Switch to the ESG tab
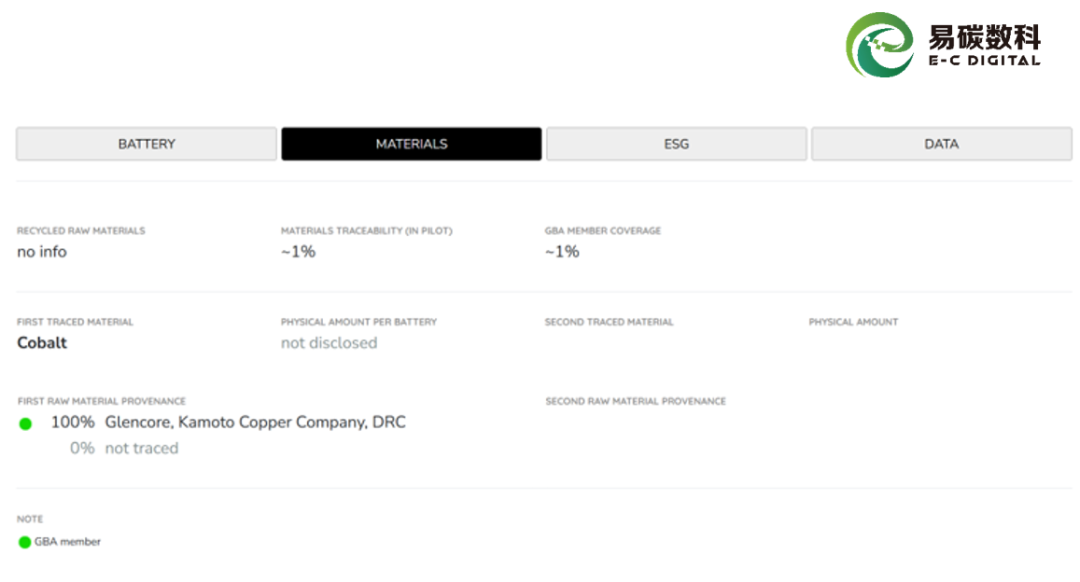Screen dimensions: 1080x582 (676, 144)
